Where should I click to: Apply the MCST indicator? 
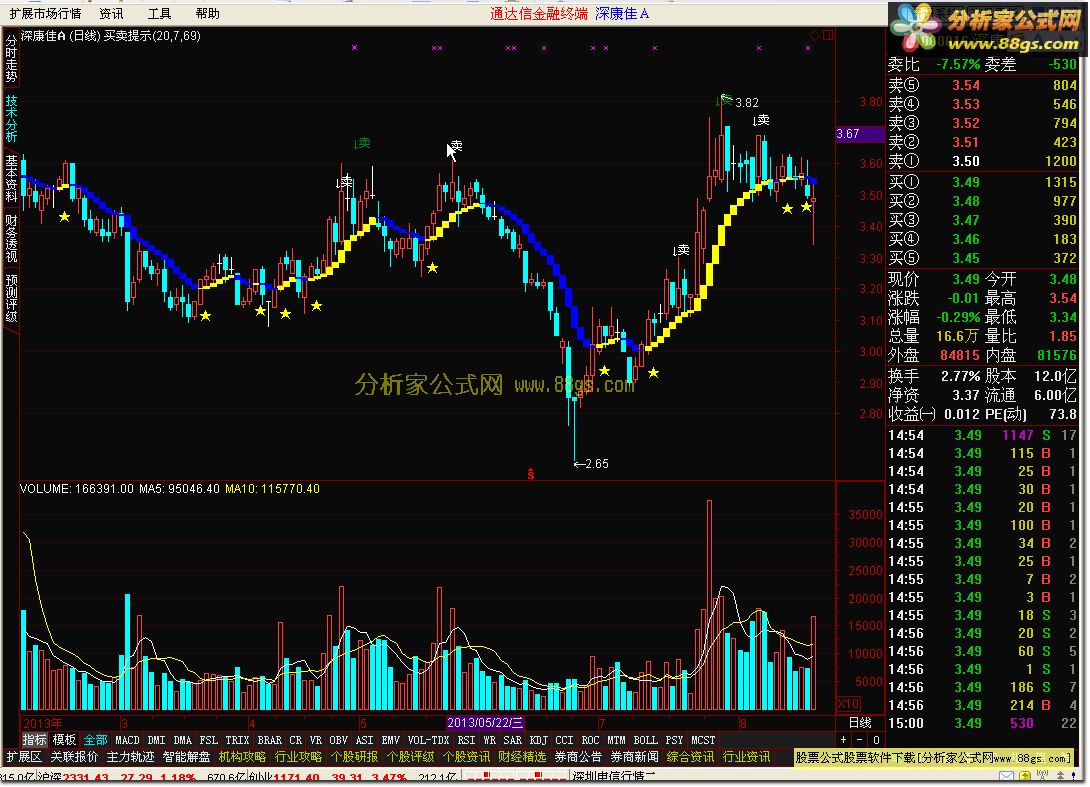point(703,740)
